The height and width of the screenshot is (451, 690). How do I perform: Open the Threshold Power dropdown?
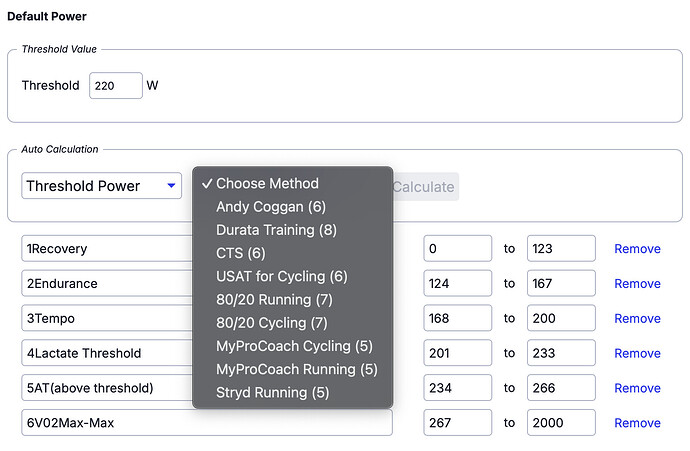click(x=102, y=186)
